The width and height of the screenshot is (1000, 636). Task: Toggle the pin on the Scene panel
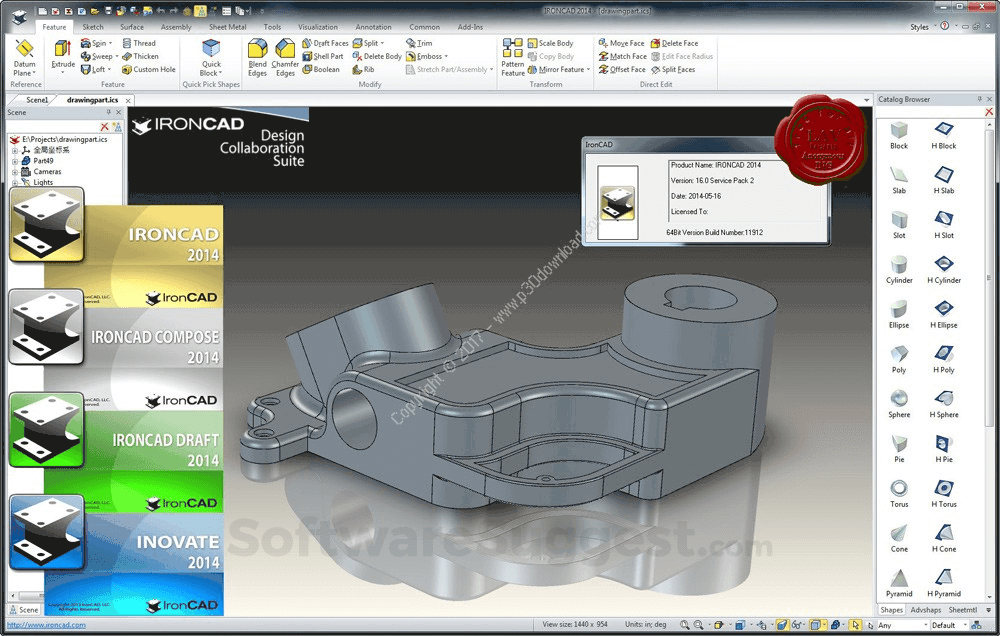pyautogui.click(x=109, y=112)
